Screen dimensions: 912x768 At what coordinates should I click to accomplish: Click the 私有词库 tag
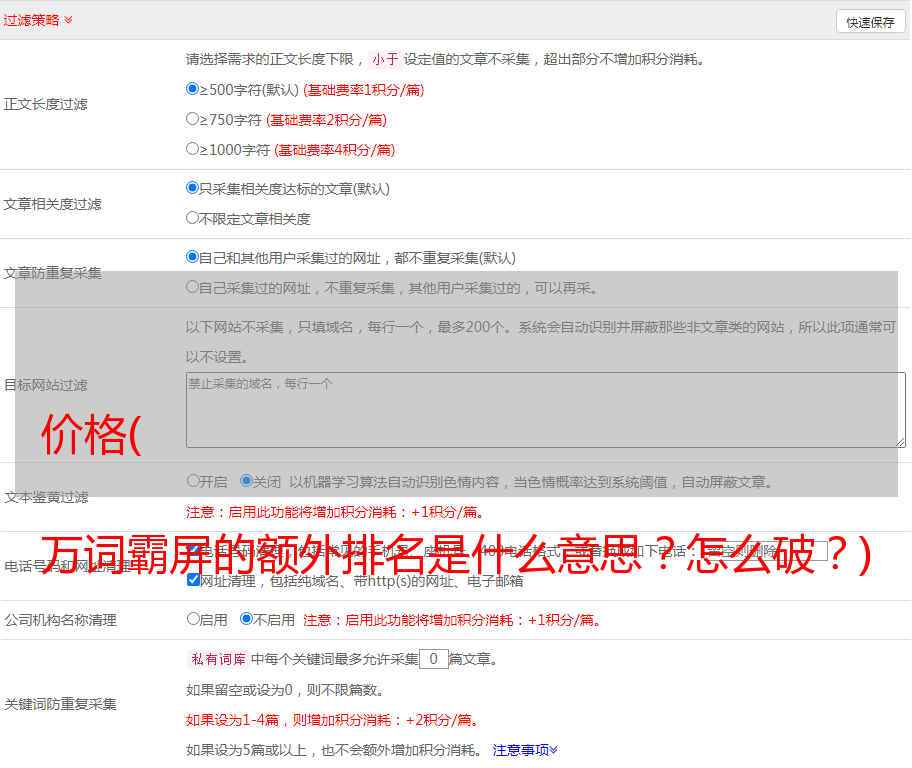pos(219,659)
